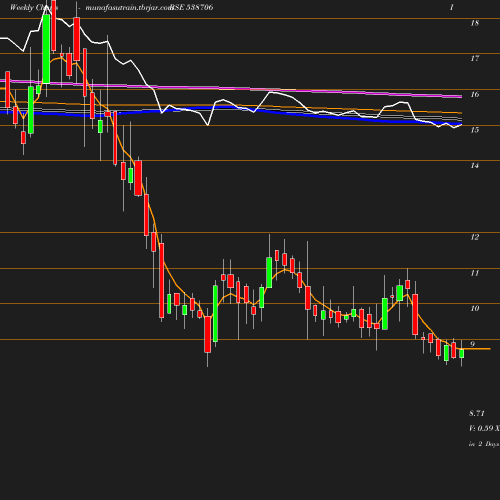Viewport: 500px width, 500px height.
Task: Click the price axis label 10
Action: point(475,308)
